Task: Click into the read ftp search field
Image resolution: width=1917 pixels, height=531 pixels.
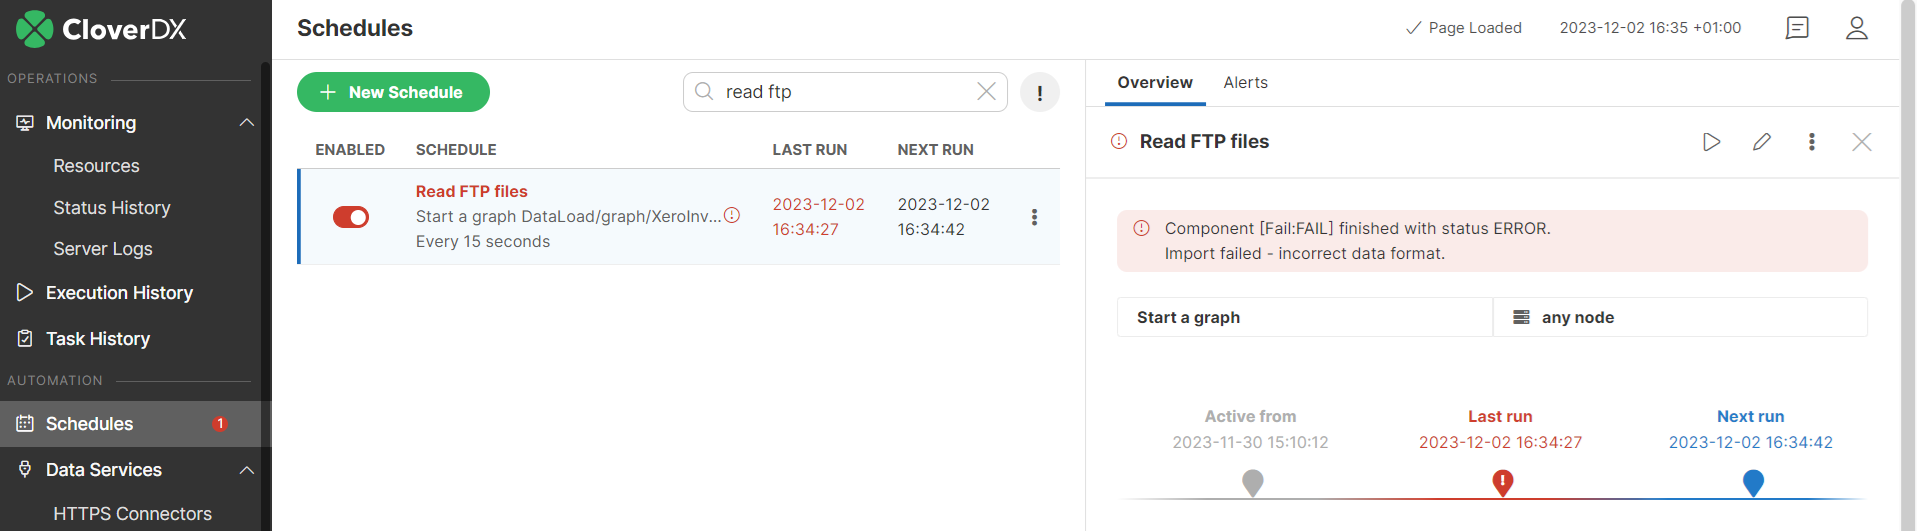Action: tap(840, 92)
